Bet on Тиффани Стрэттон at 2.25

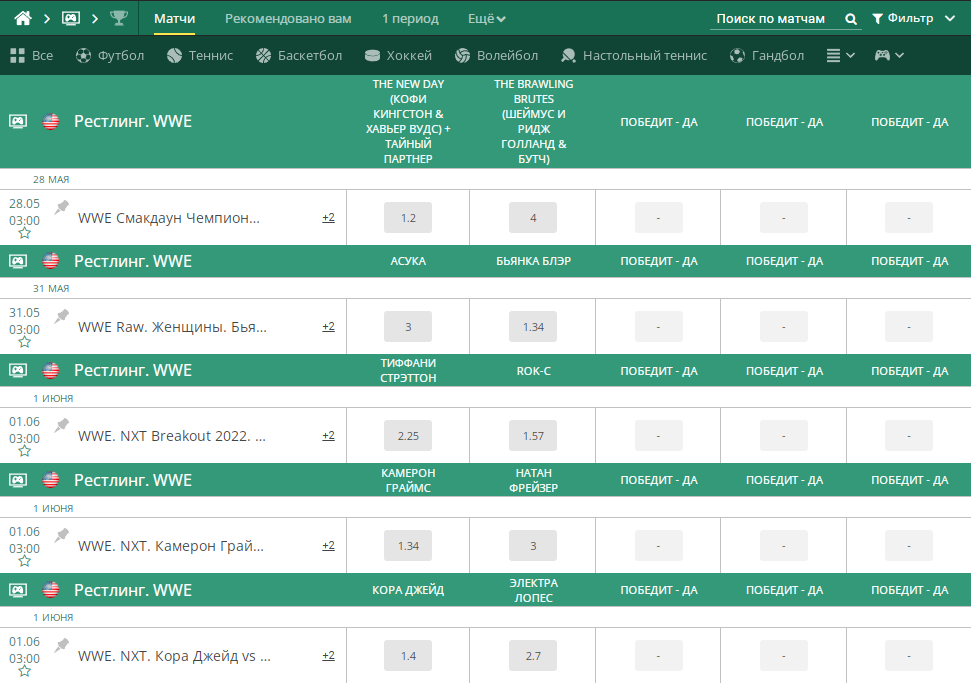(x=408, y=436)
